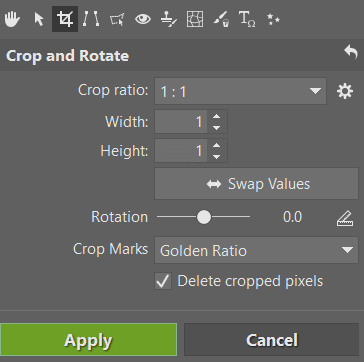This screenshot has width=364, height=362.
Task: Select the Perspective tool
Action: tap(117, 19)
